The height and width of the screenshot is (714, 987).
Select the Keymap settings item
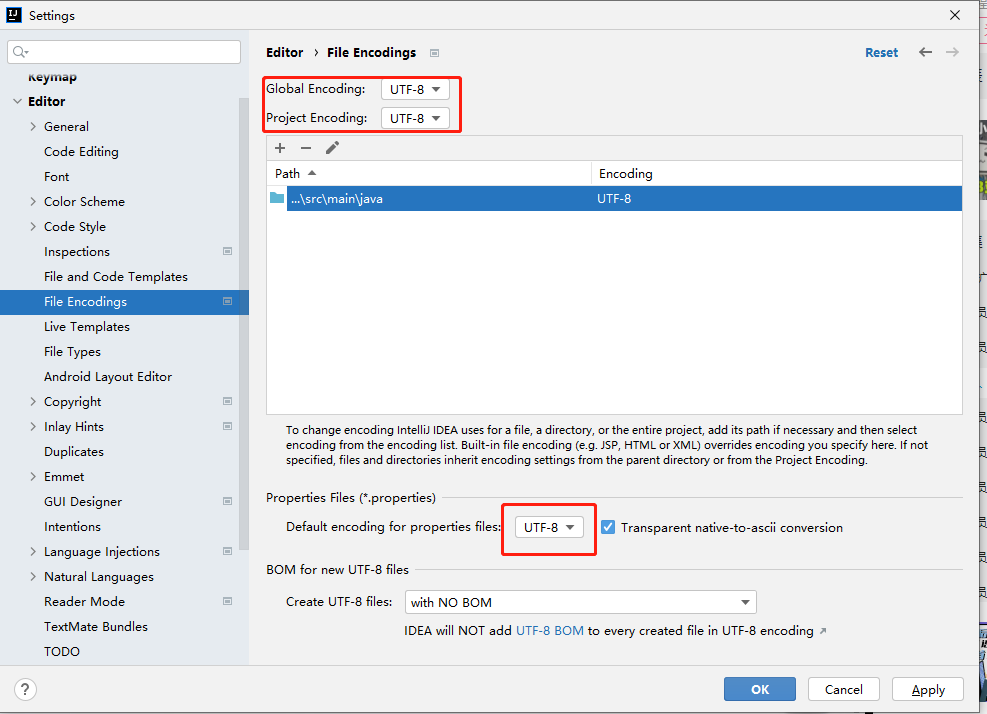pyautogui.click(x=52, y=77)
